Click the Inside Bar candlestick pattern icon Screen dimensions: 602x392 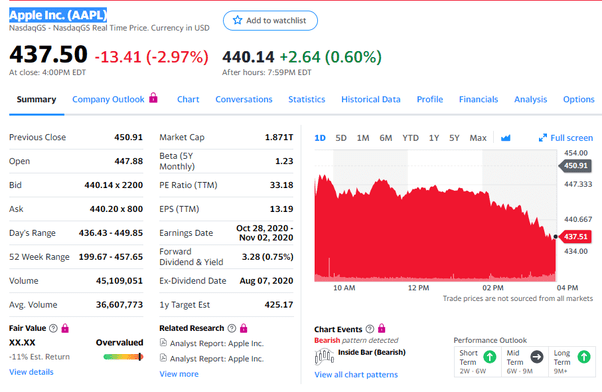(x=324, y=356)
